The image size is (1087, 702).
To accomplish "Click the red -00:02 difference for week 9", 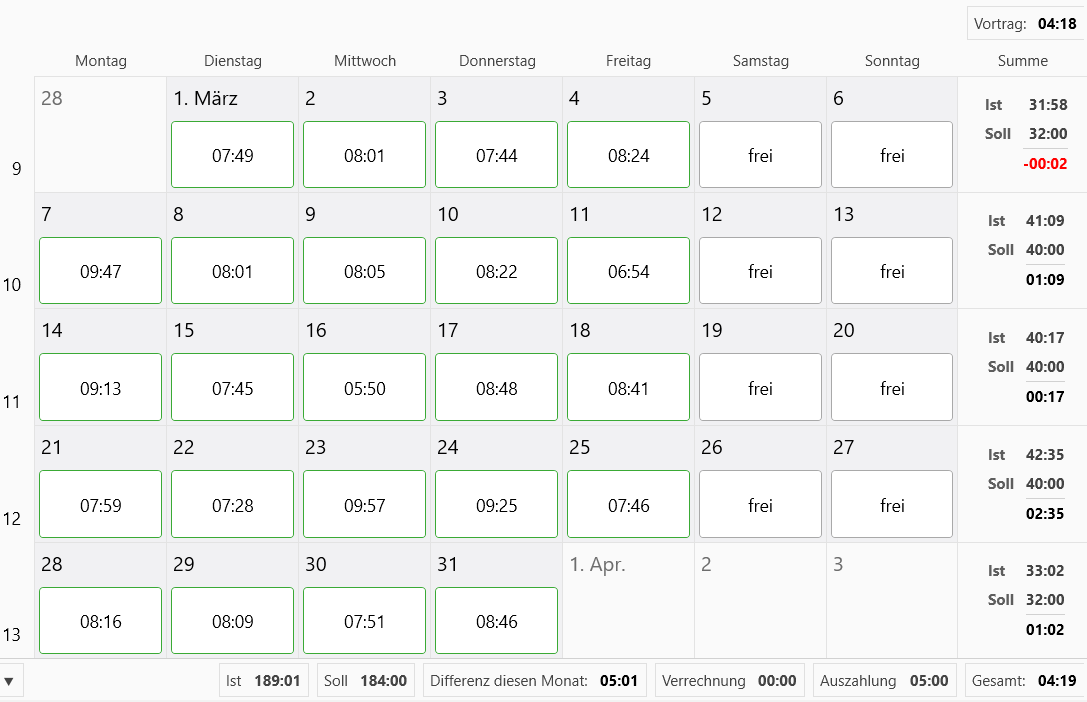I will click(1048, 162).
